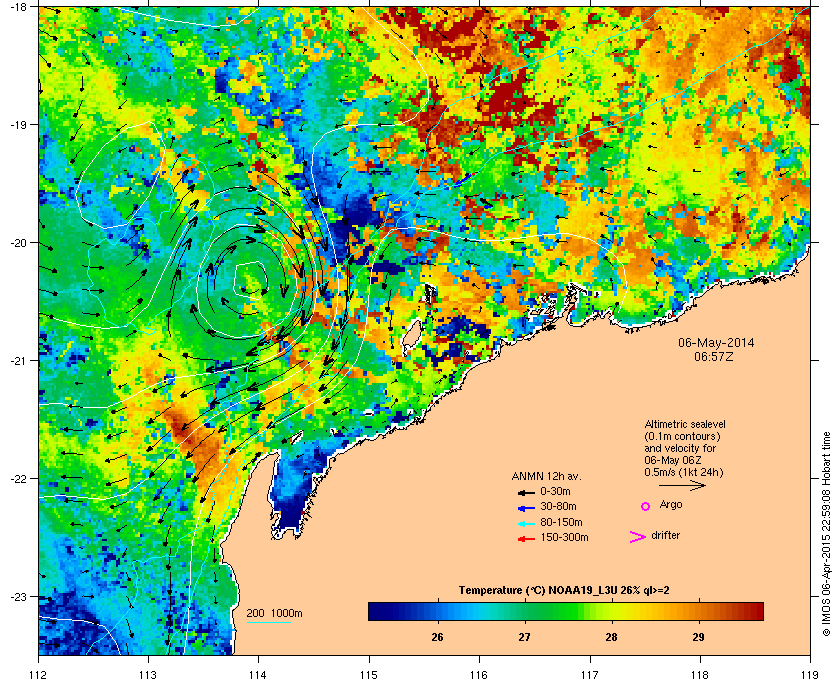Click the '0.5m/s (1kt 24h)' text
The height and width of the screenshot is (680, 840).
(x=684, y=472)
